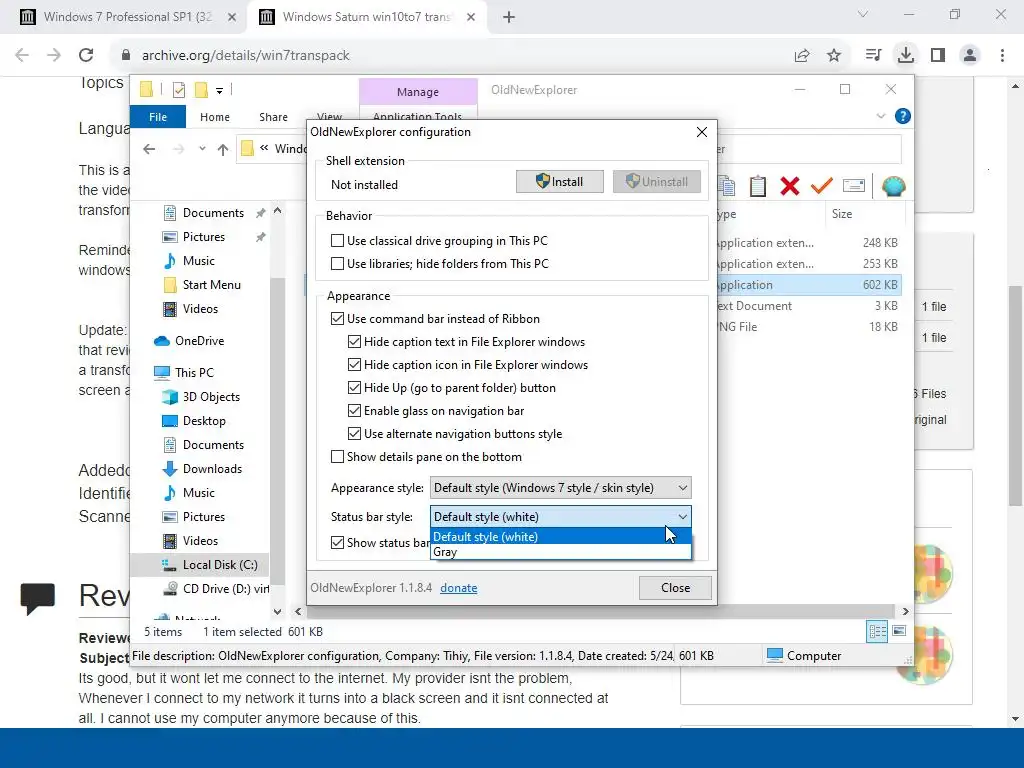Click the archive.org address bar
Screen dimensions: 1024x768
click(x=451, y=56)
